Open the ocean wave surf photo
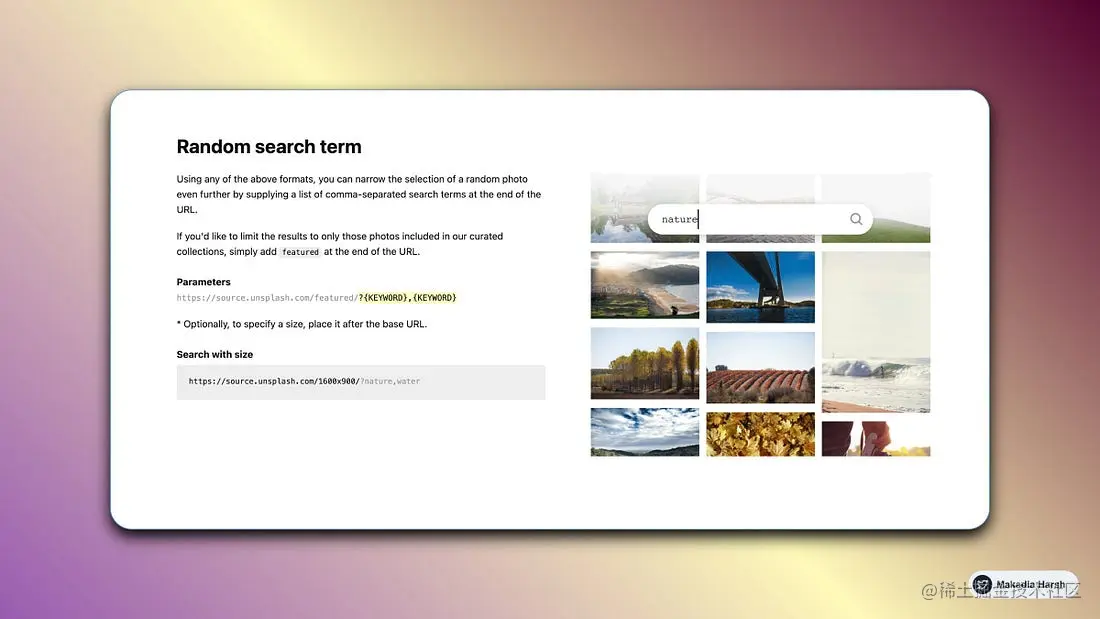Viewport: 1100px width, 619px height. click(x=876, y=332)
